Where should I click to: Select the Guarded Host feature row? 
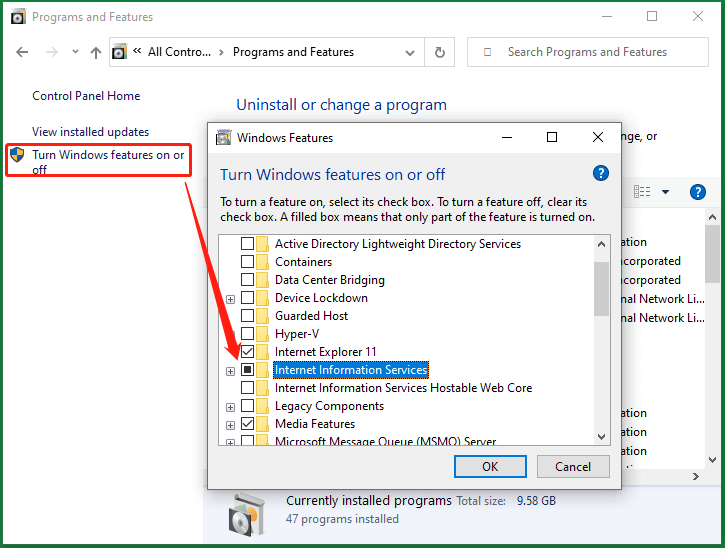coord(311,316)
